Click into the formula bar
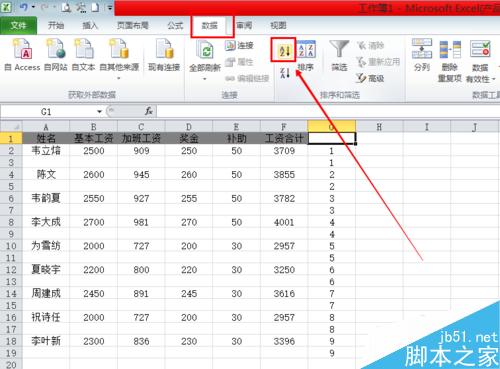Image resolution: width=500 pixels, height=369 pixels. 328,112
